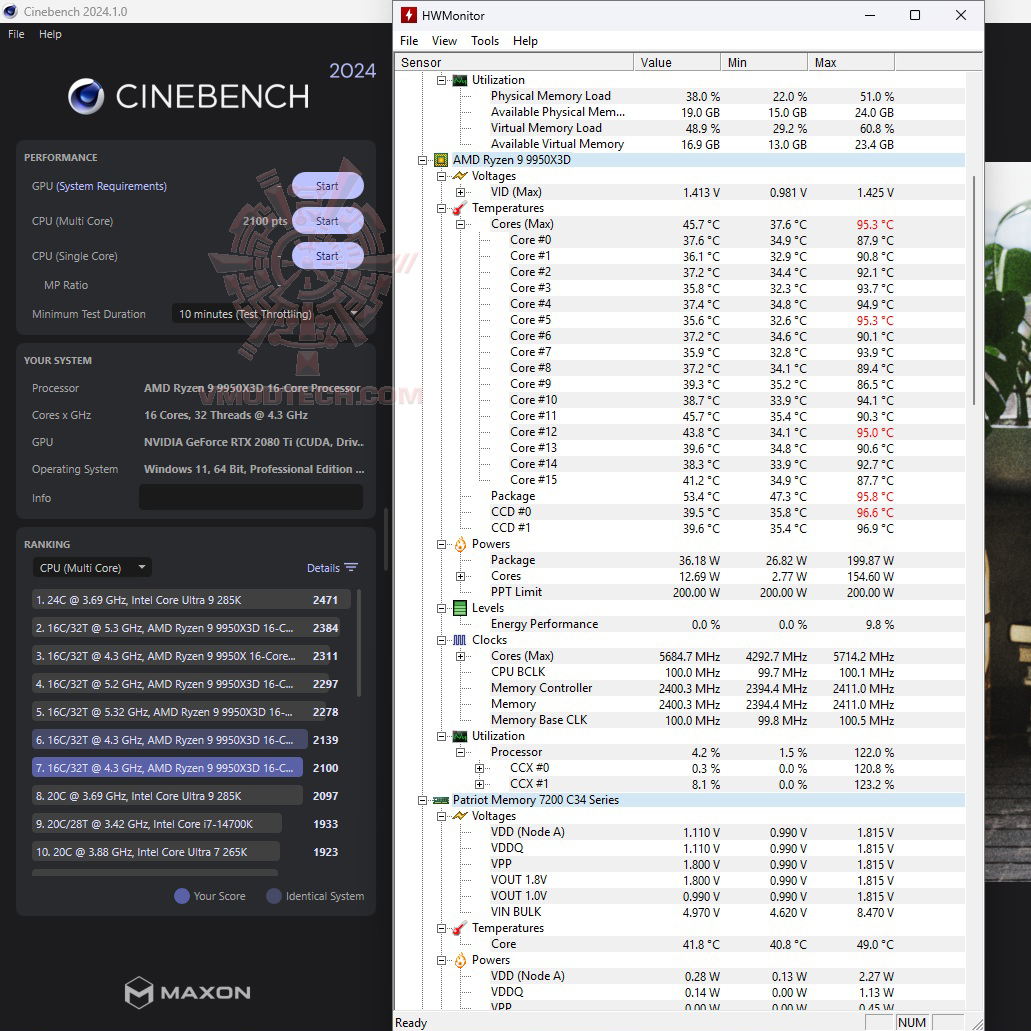Start the GPU (System Requirements) test

pos(327,186)
